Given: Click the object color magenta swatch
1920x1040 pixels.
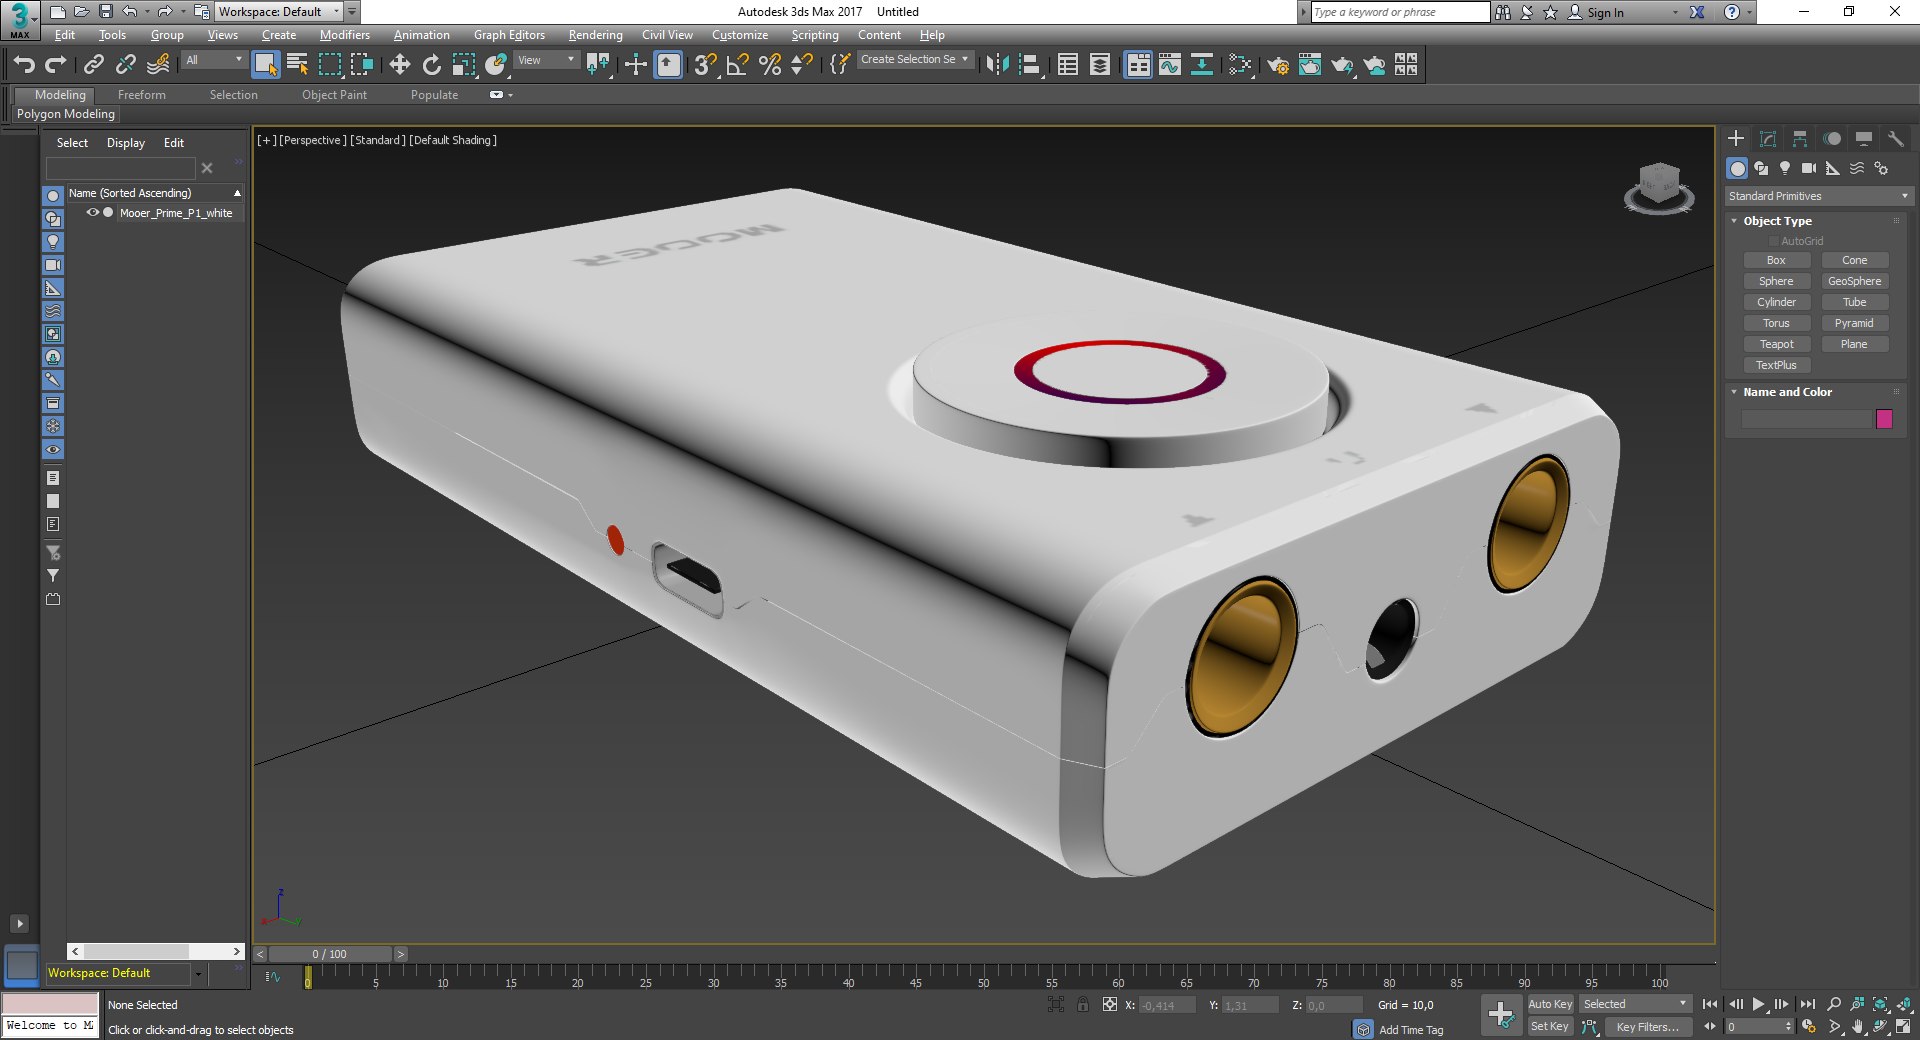Looking at the screenshot, I should tap(1884, 419).
